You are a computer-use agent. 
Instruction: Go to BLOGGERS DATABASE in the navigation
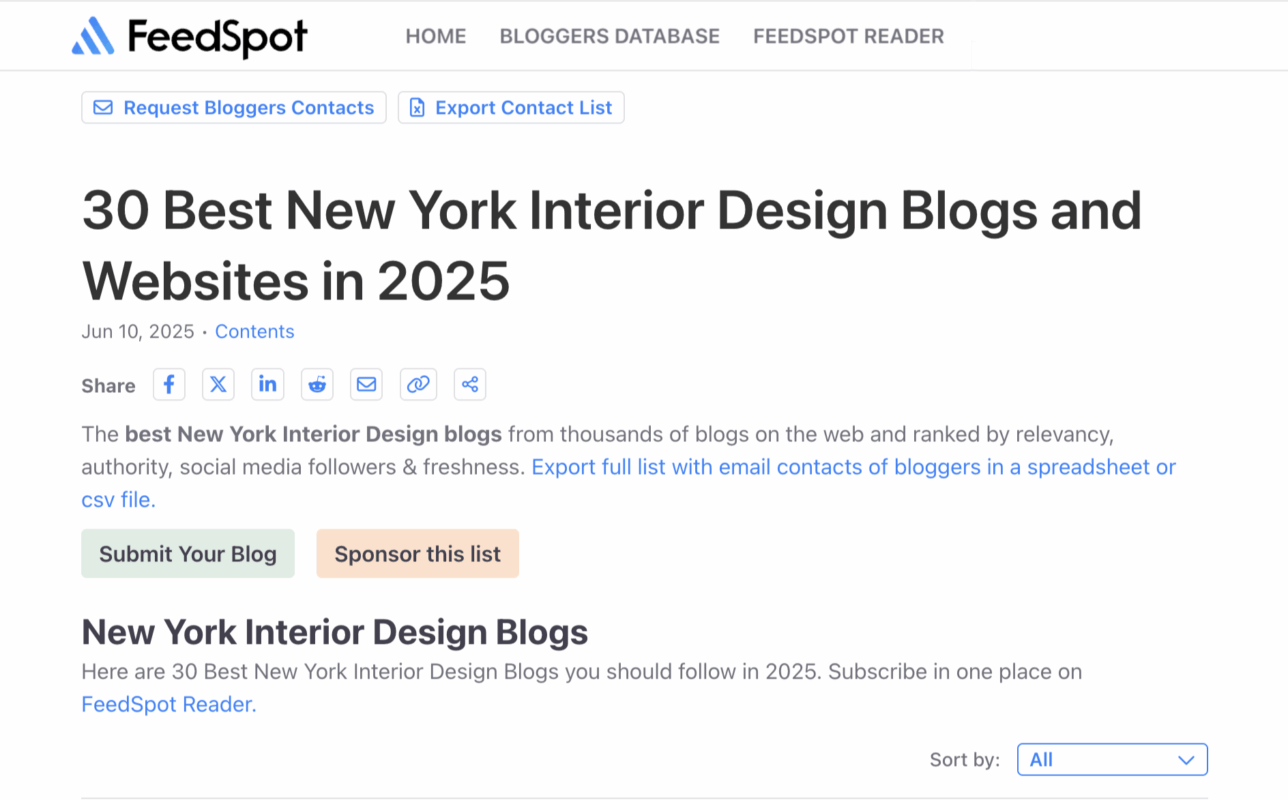click(x=610, y=37)
